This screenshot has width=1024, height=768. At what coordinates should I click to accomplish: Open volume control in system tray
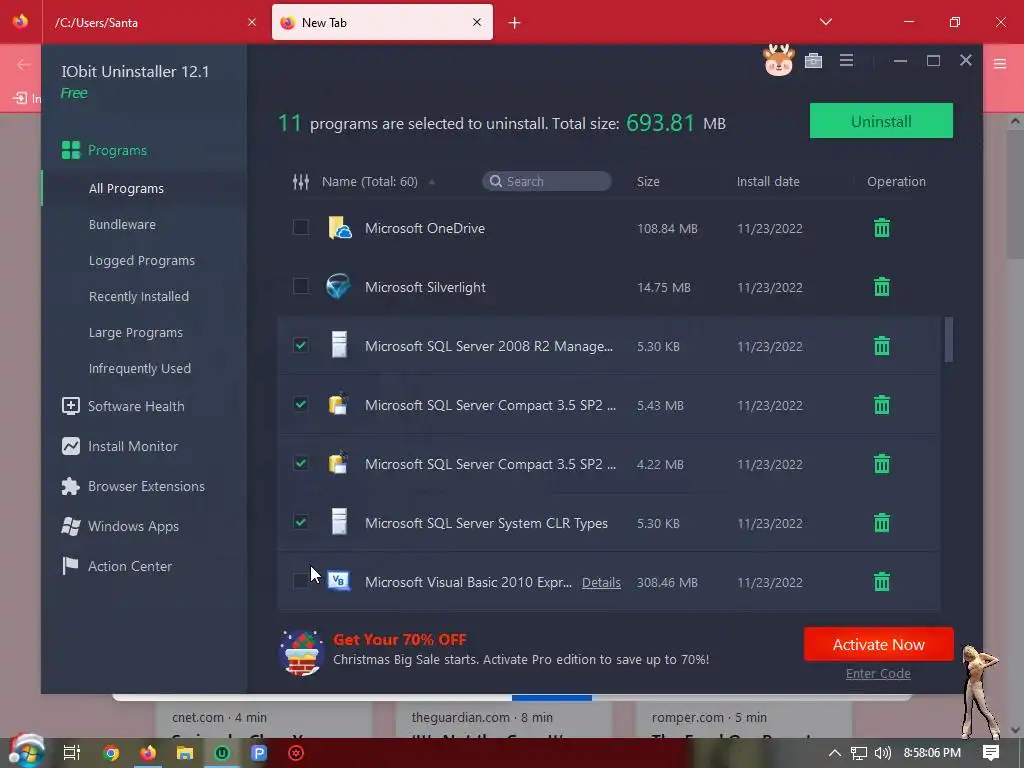click(882, 753)
